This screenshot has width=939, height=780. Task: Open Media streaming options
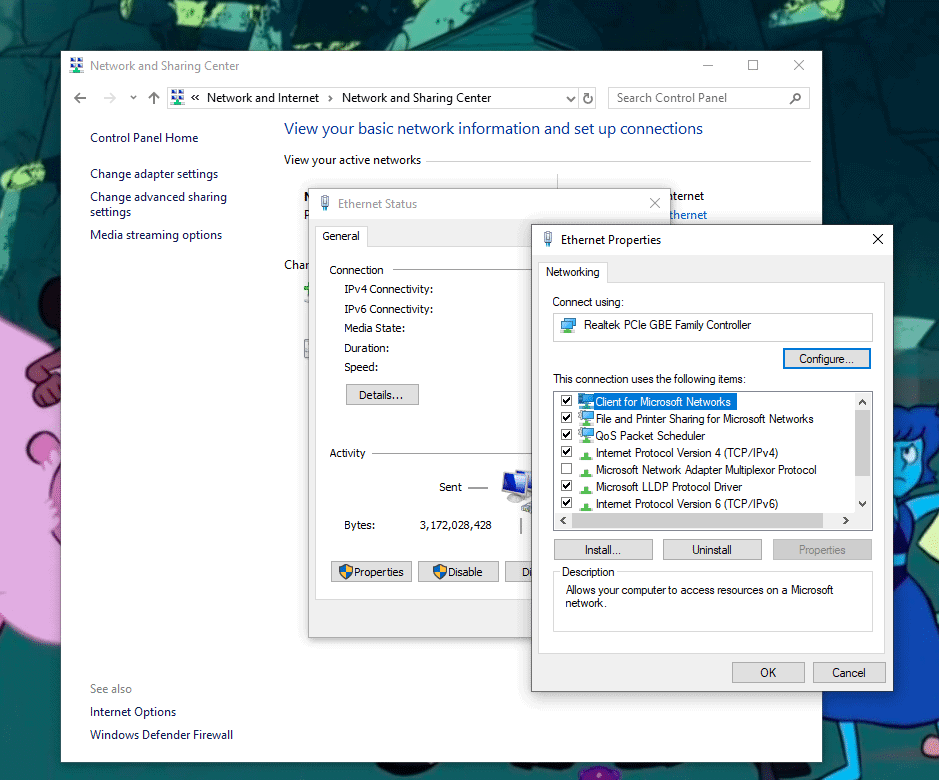click(156, 235)
